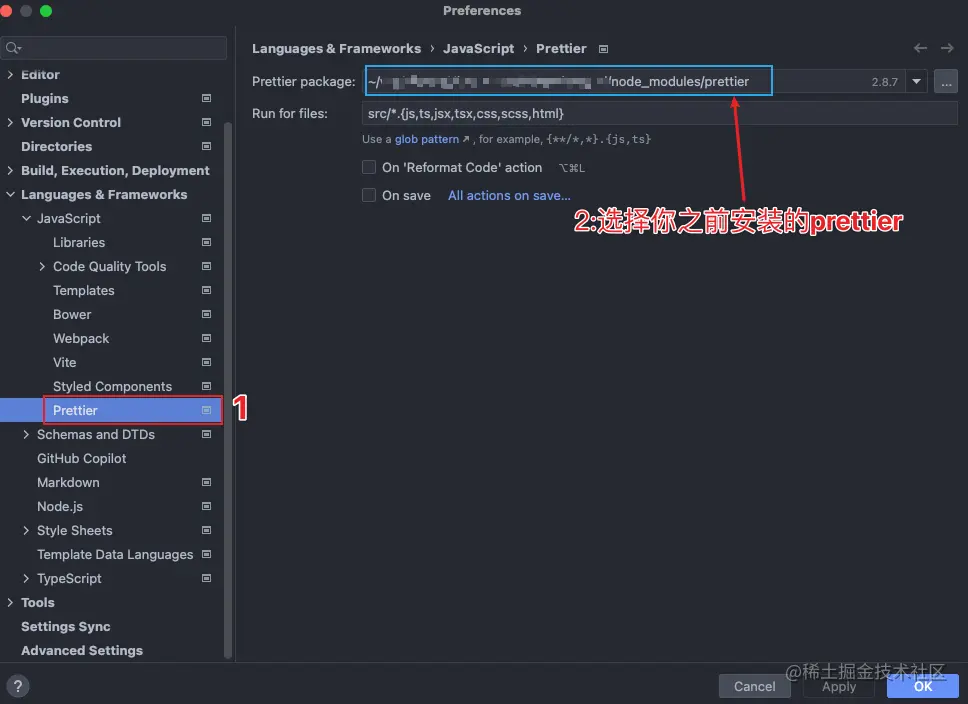Expand the Style Sheets node
The image size is (968, 704).
[26, 530]
